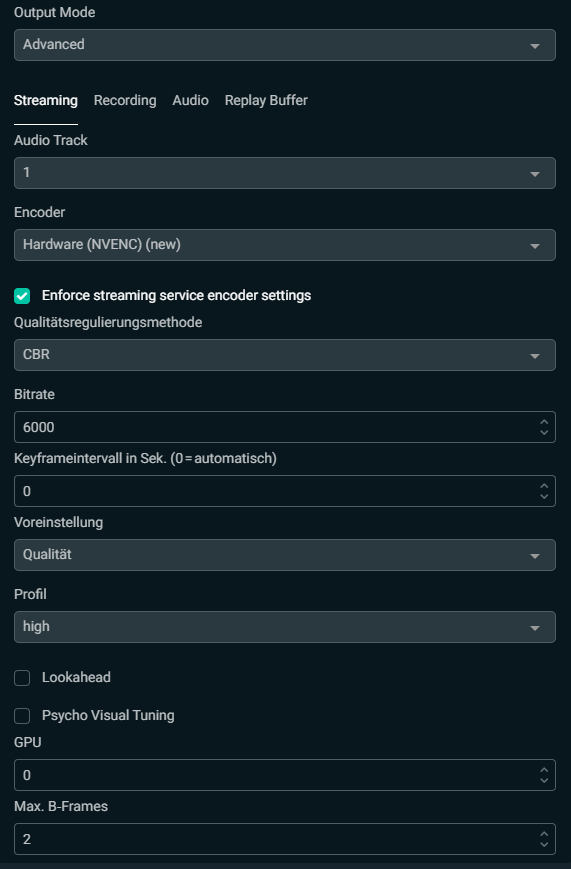Viewport: 571px width, 869px height.
Task: Switch to the Replay Buffer tab
Action: click(x=266, y=100)
